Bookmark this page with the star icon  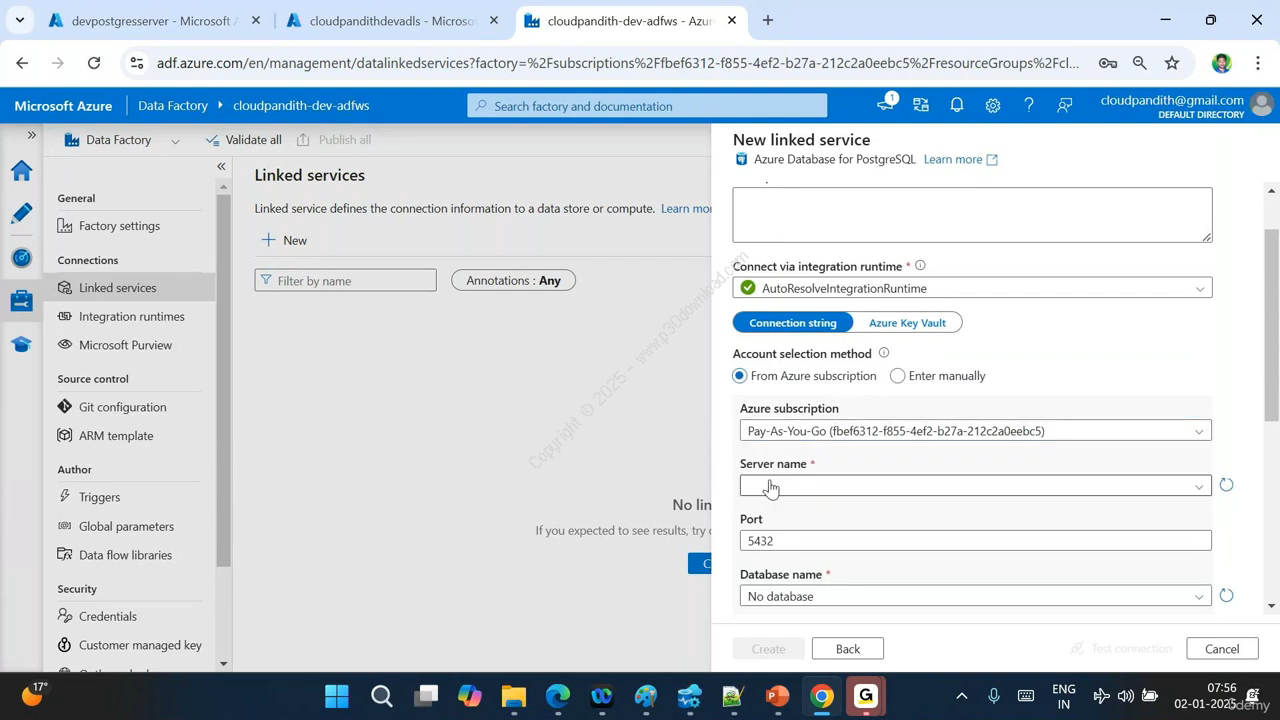[x=1172, y=63]
